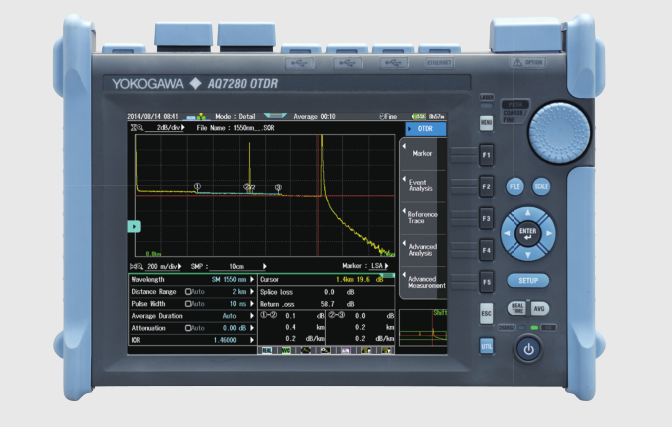This screenshot has height=427, width=672.
Task: Push the F1 function key
Action: click(486, 155)
